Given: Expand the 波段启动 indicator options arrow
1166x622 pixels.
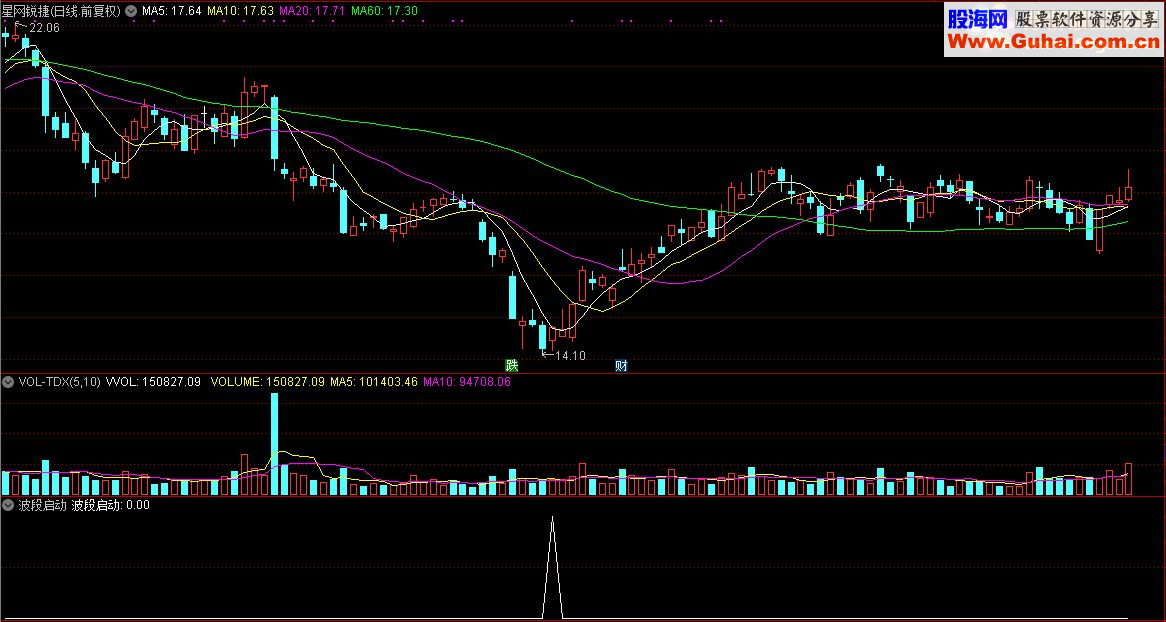Looking at the screenshot, I should pyautogui.click(x=8, y=505).
